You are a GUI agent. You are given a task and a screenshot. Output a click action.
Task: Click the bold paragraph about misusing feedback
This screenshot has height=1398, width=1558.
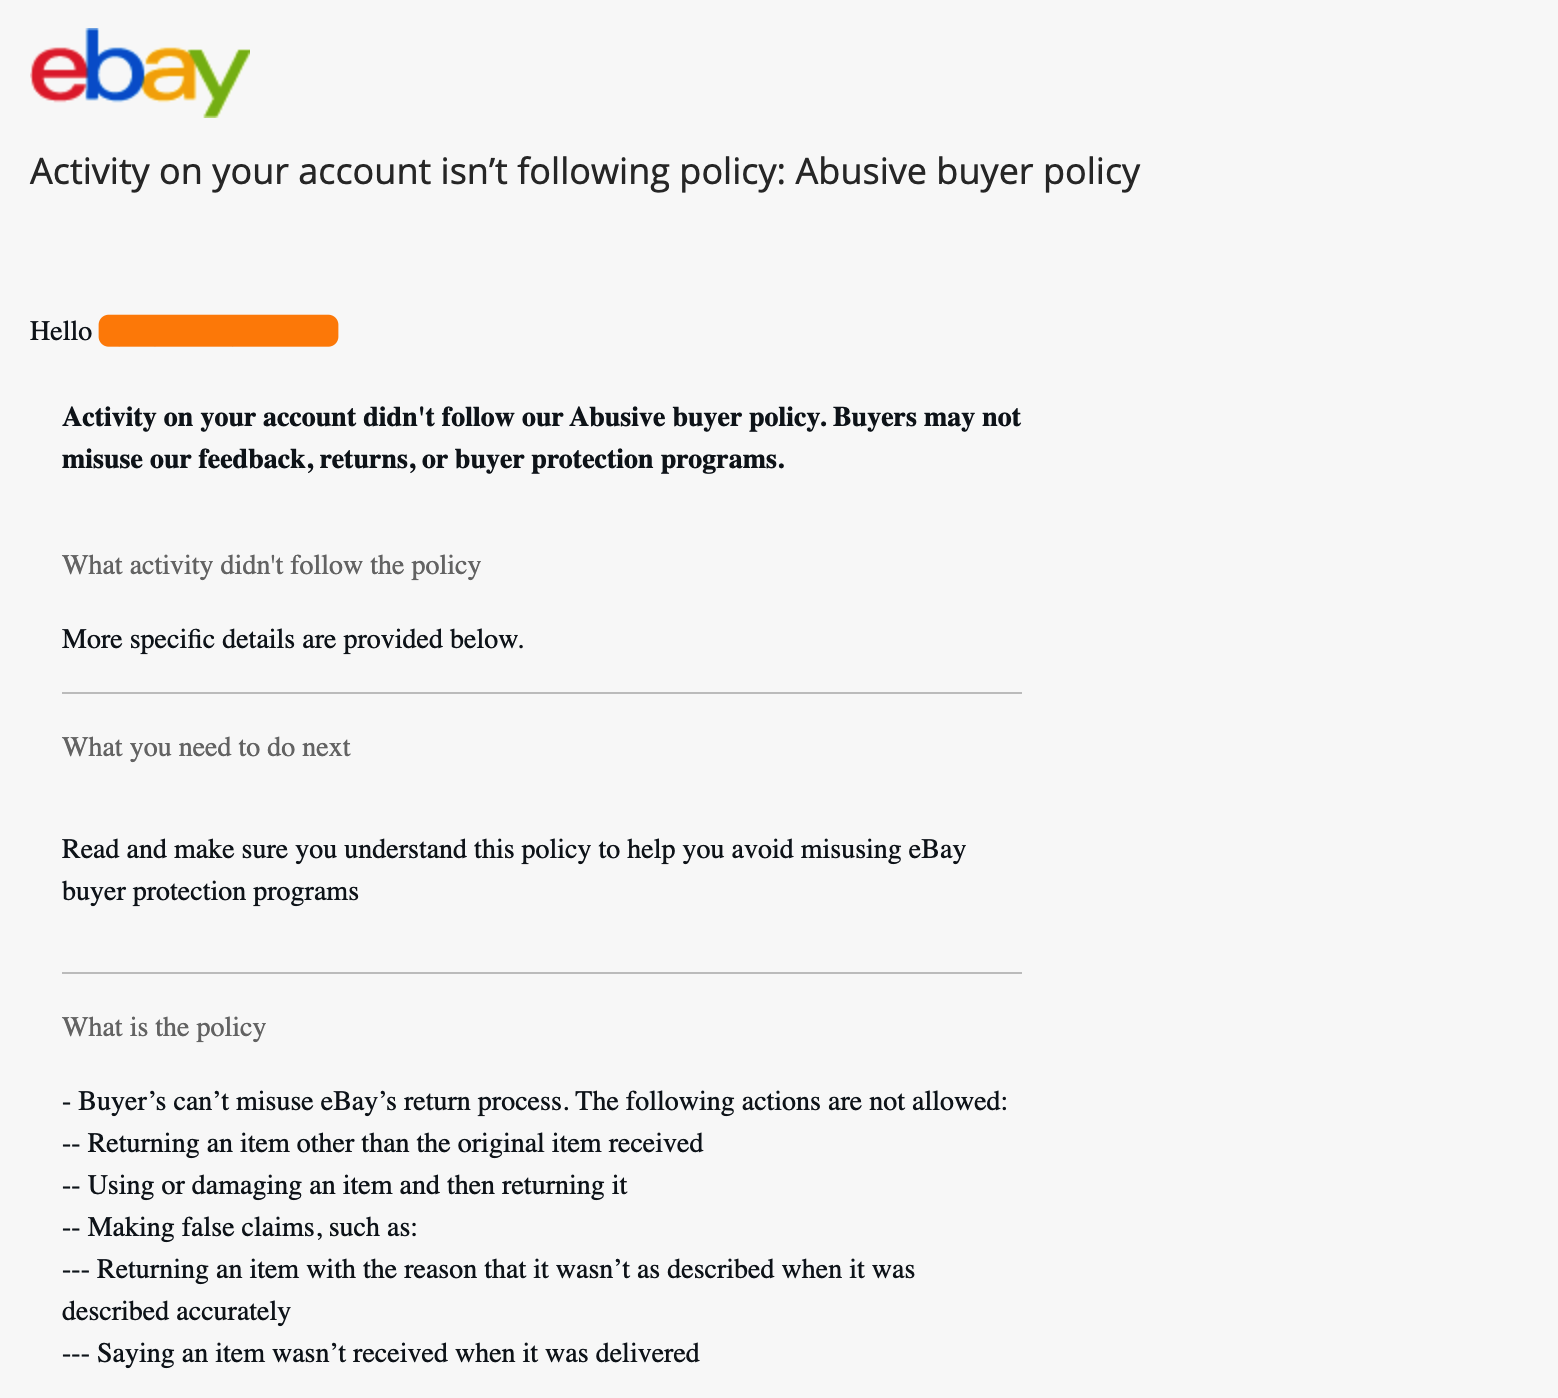[541, 438]
